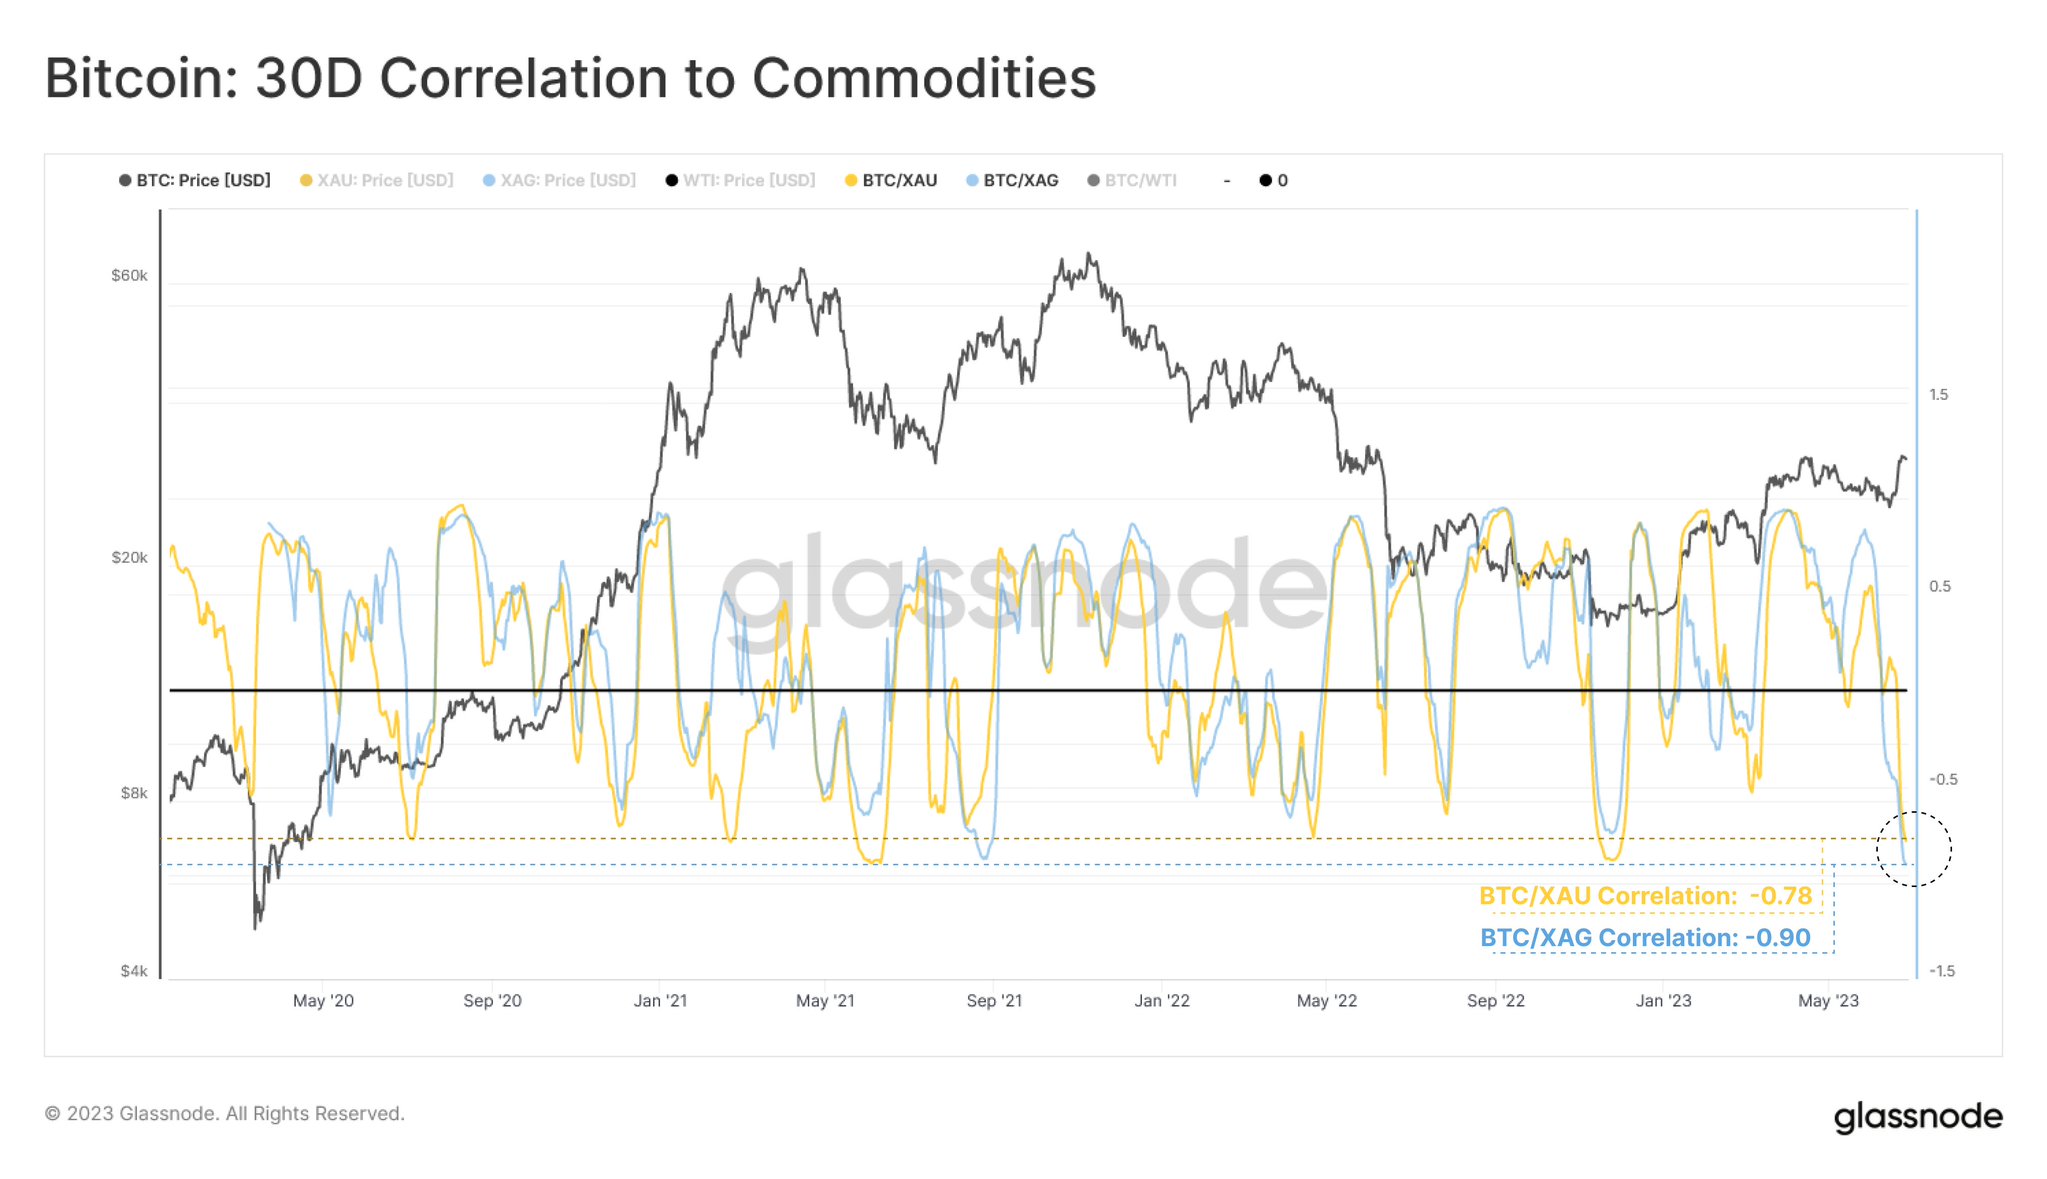Click the Sep '22 x-axis date label

coord(1495,1001)
